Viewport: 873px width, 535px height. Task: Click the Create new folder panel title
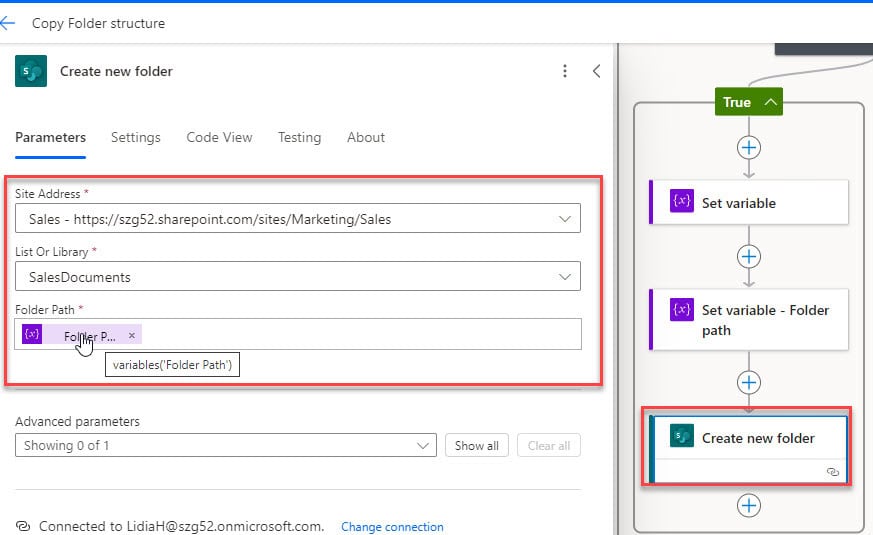(x=116, y=71)
